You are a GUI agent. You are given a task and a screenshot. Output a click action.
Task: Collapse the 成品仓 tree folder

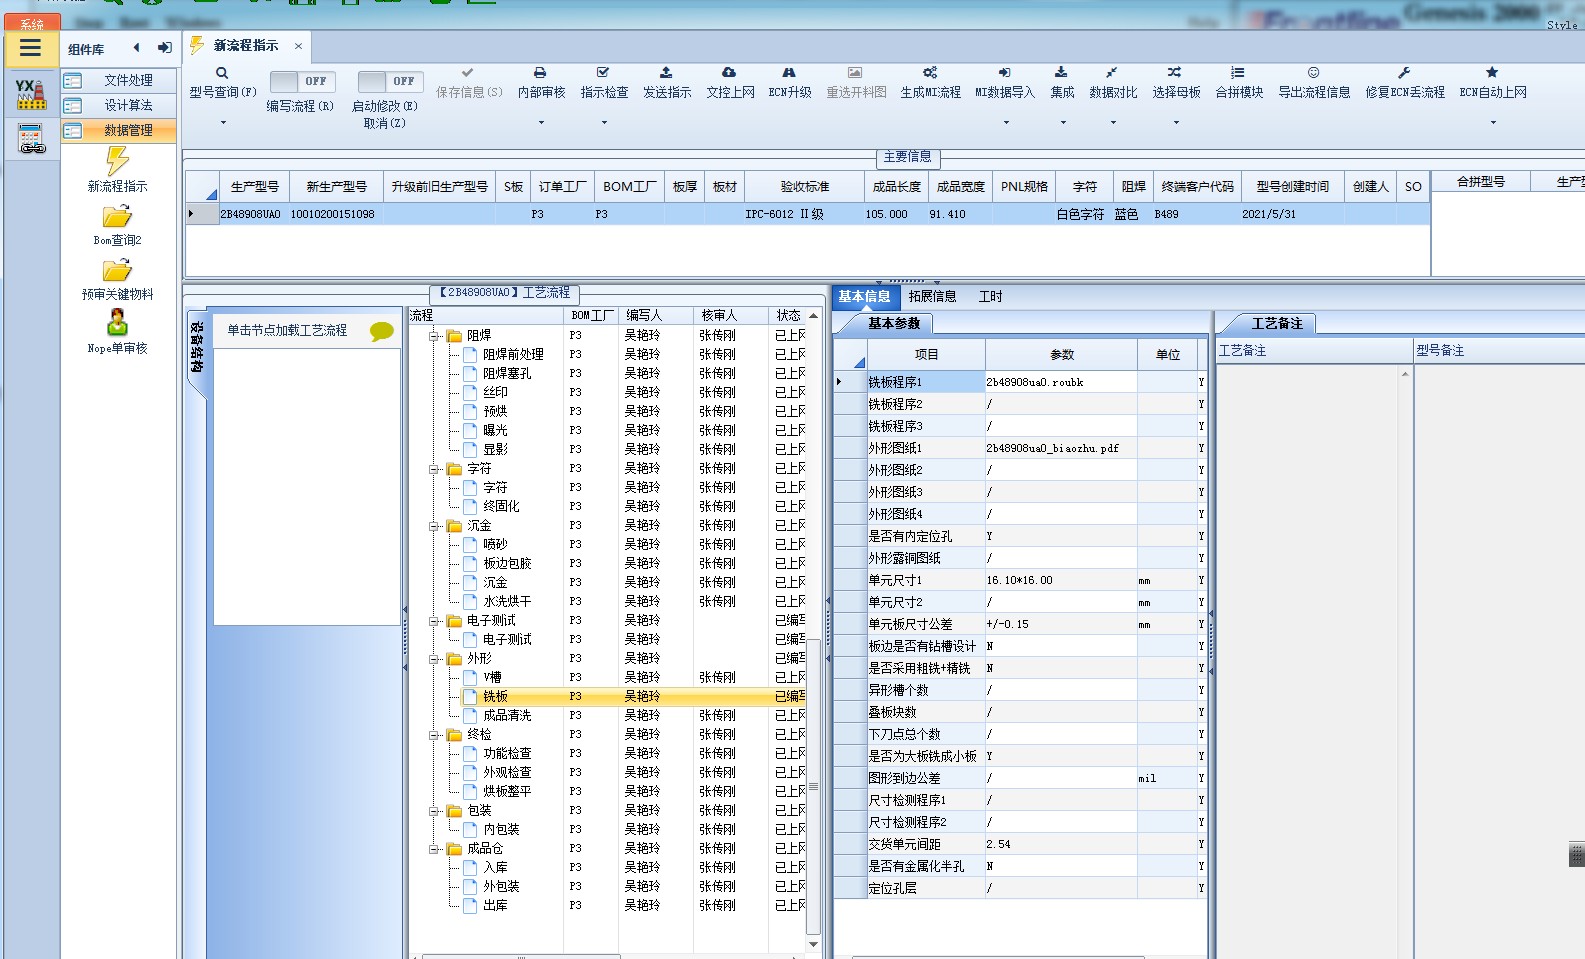[435, 849]
